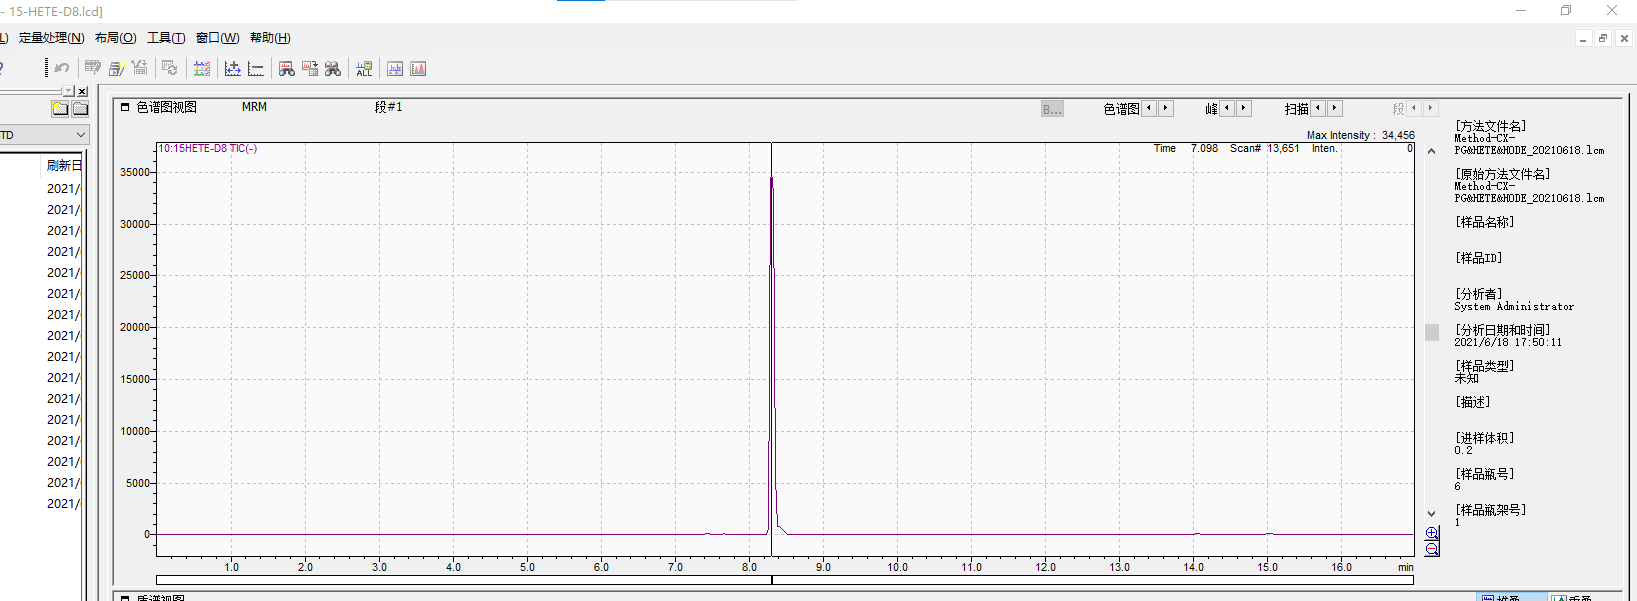Close the left side panel with X
The height and width of the screenshot is (601, 1637).
[x=82, y=91]
